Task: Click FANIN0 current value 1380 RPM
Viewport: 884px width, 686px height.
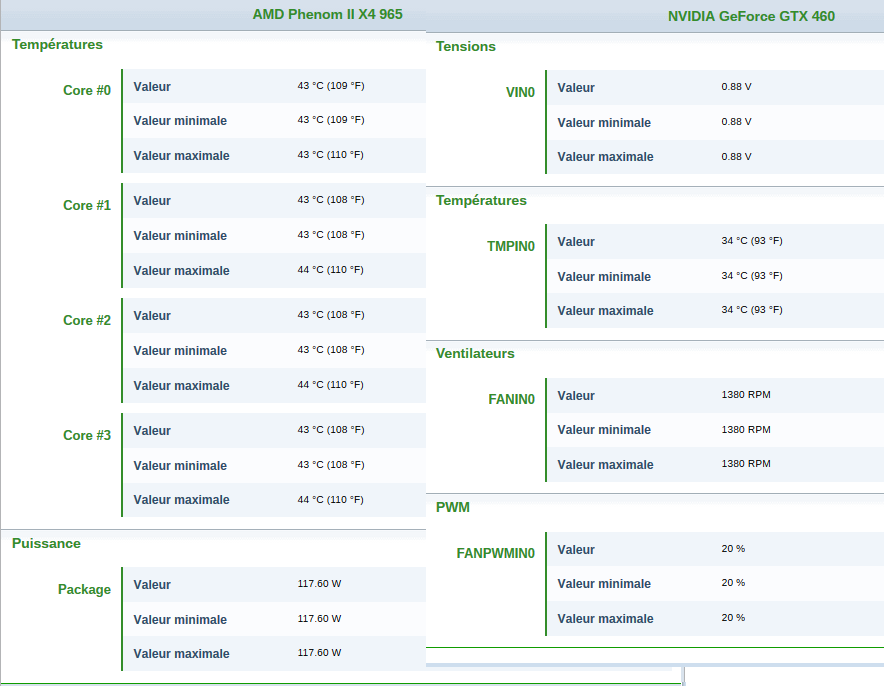Action: 746,395
